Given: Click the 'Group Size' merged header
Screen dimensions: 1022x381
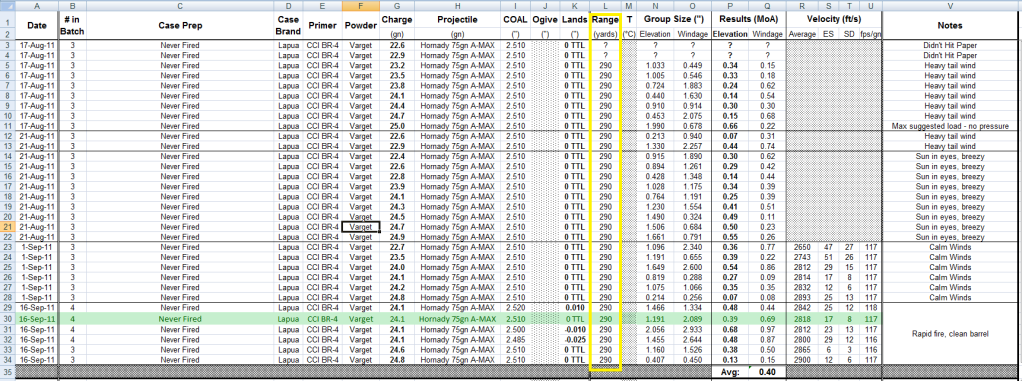Looking at the screenshot, I should coord(673,20).
